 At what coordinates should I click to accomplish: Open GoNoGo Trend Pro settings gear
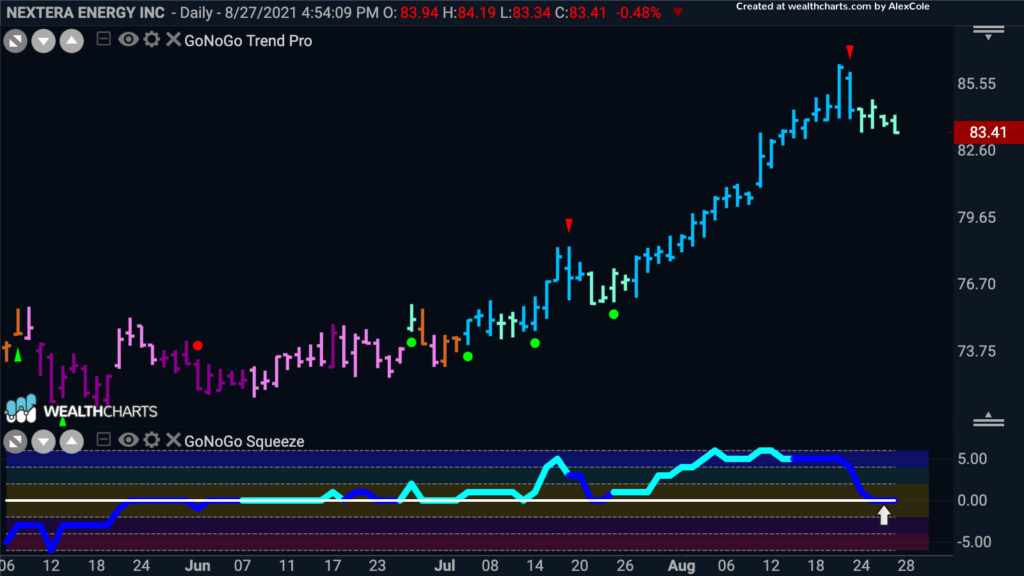[152, 40]
